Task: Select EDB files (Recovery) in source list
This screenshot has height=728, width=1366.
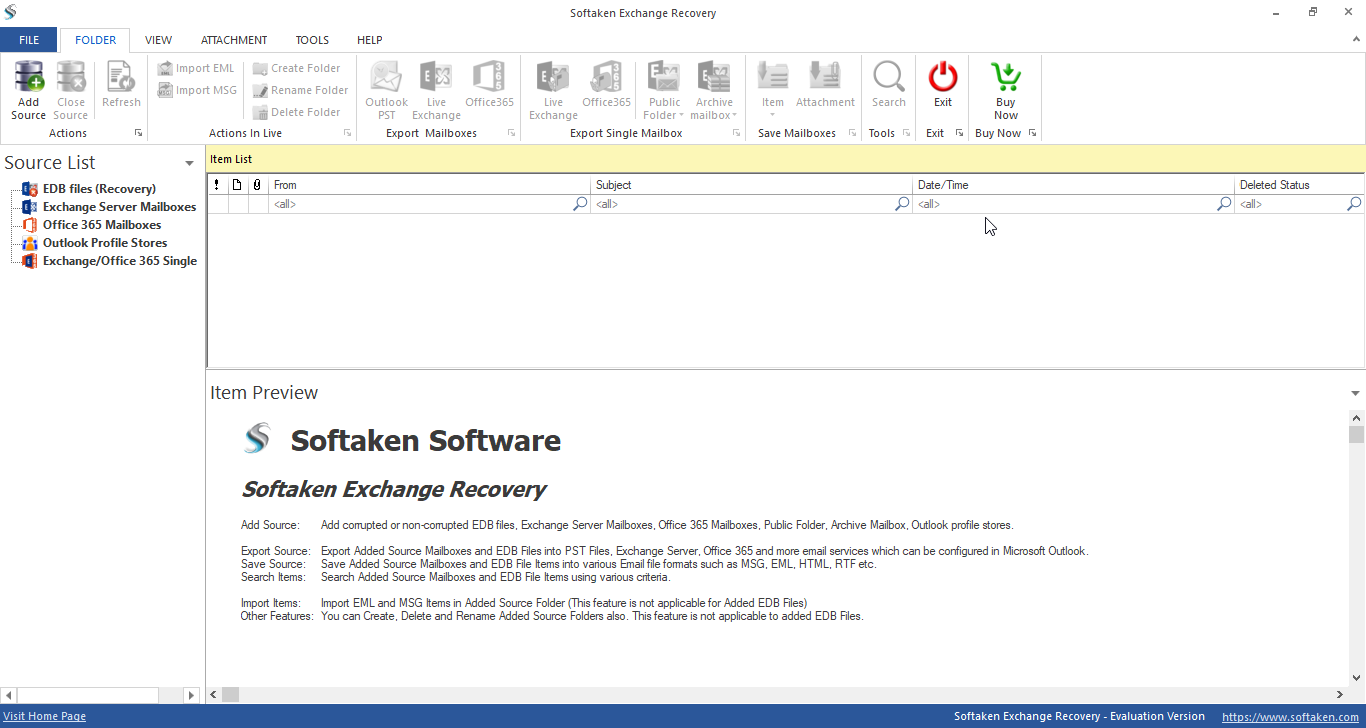Action: click(99, 189)
